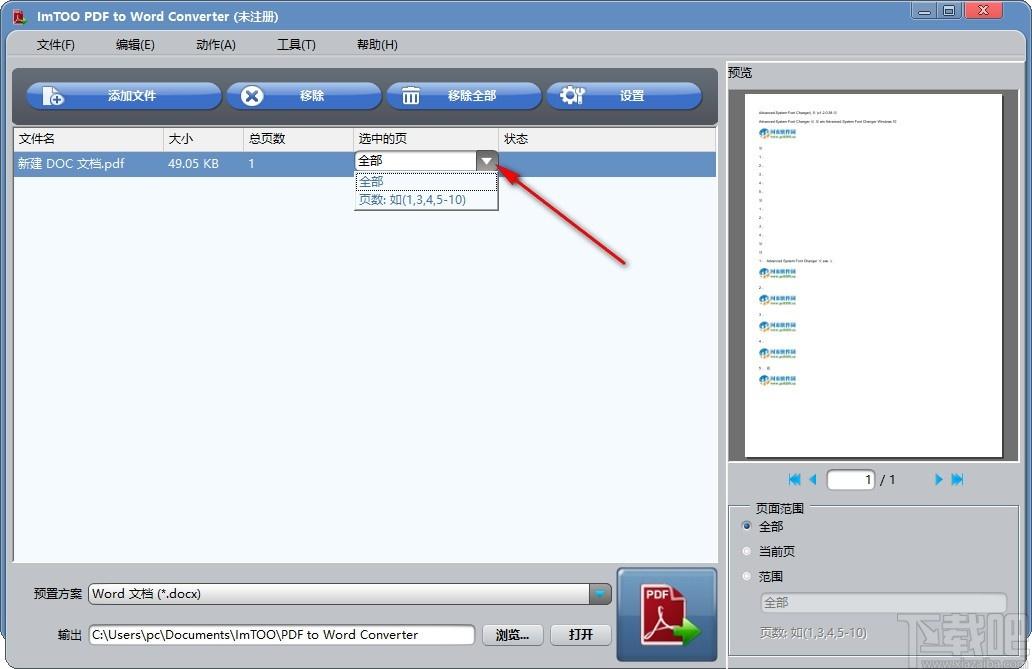Click the output path field
Image resolution: width=1032 pixels, height=669 pixels.
click(282, 635)
